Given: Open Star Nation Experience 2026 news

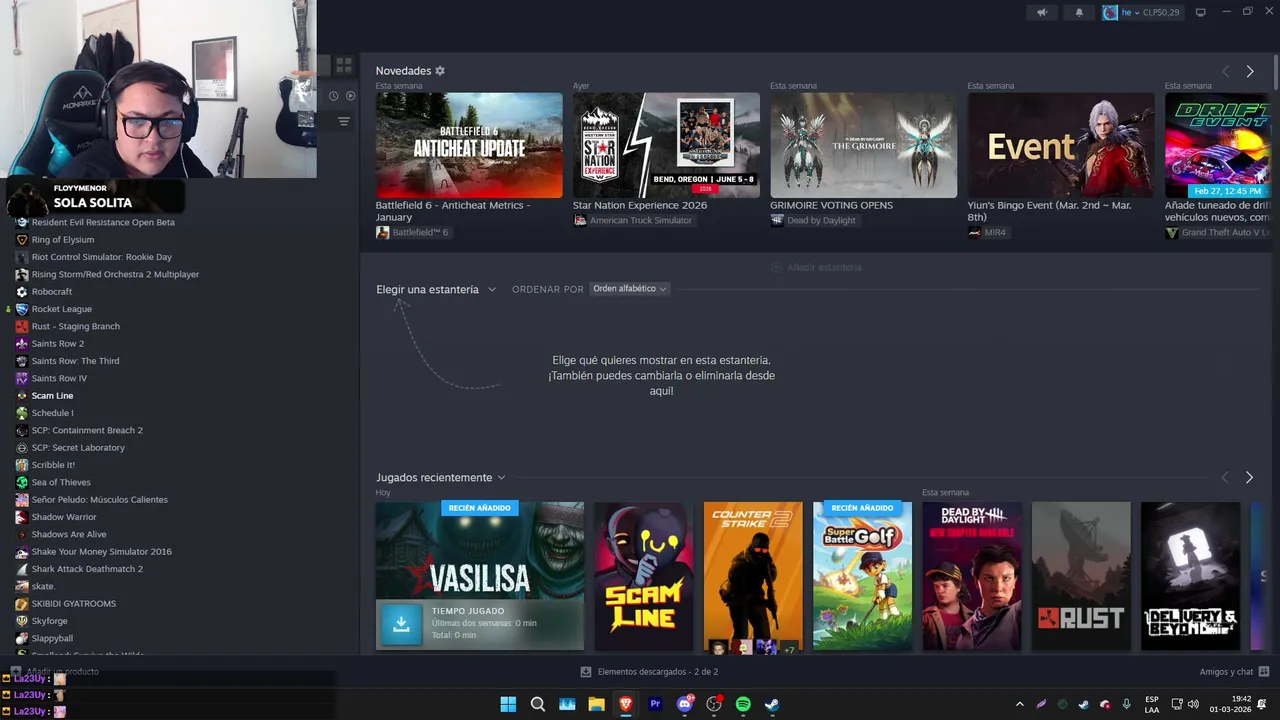Looking at the screenshot, I should click(666, 145).
